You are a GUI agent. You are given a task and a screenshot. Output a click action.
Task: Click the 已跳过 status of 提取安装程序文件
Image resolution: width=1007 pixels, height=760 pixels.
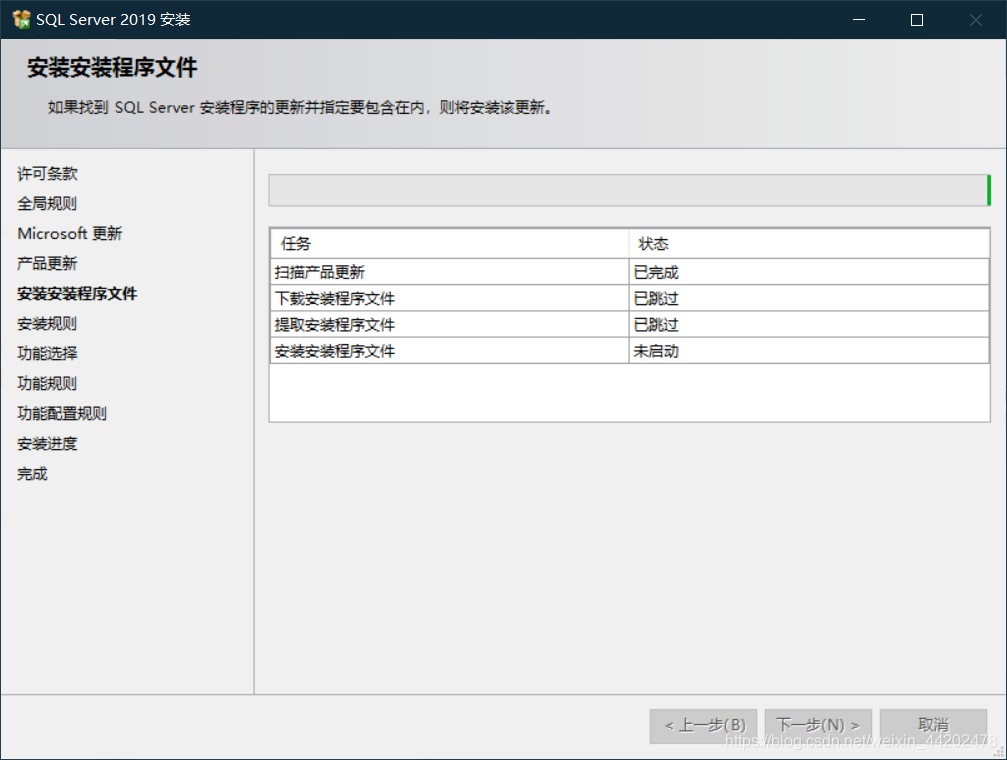pos(809,325)
